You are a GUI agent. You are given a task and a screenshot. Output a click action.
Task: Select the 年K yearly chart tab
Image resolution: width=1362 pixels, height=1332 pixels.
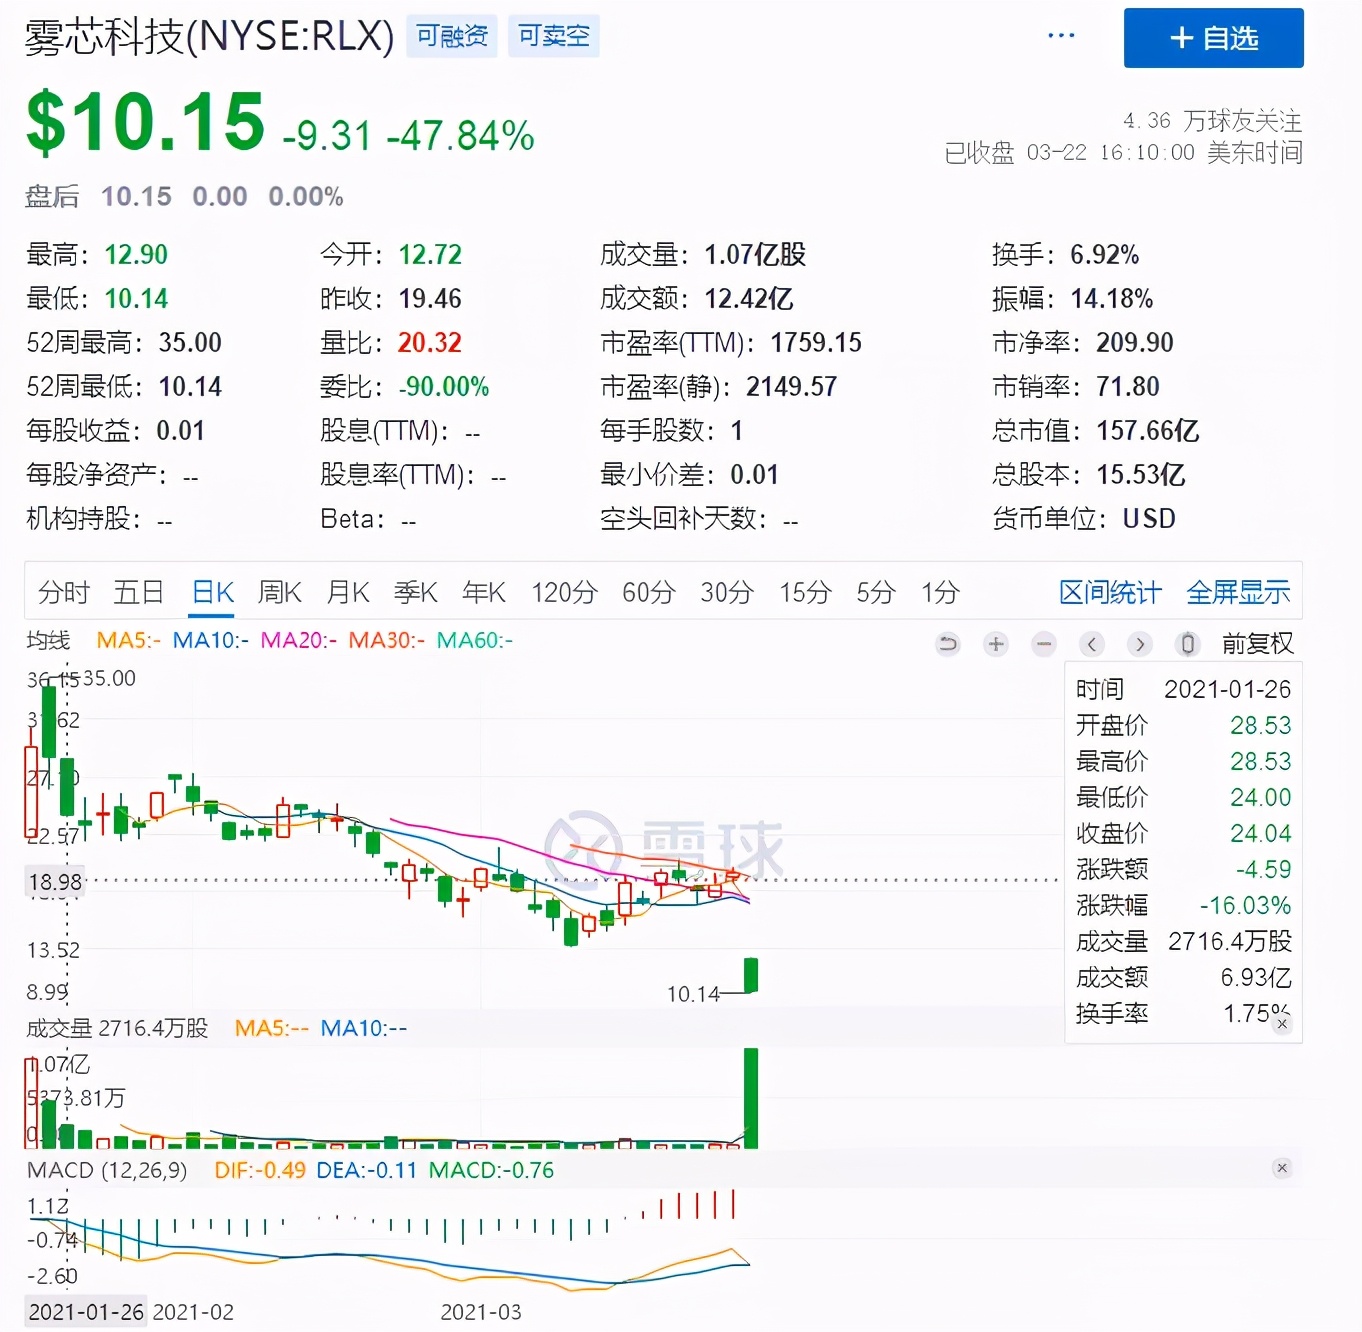[x=484, y=592]
